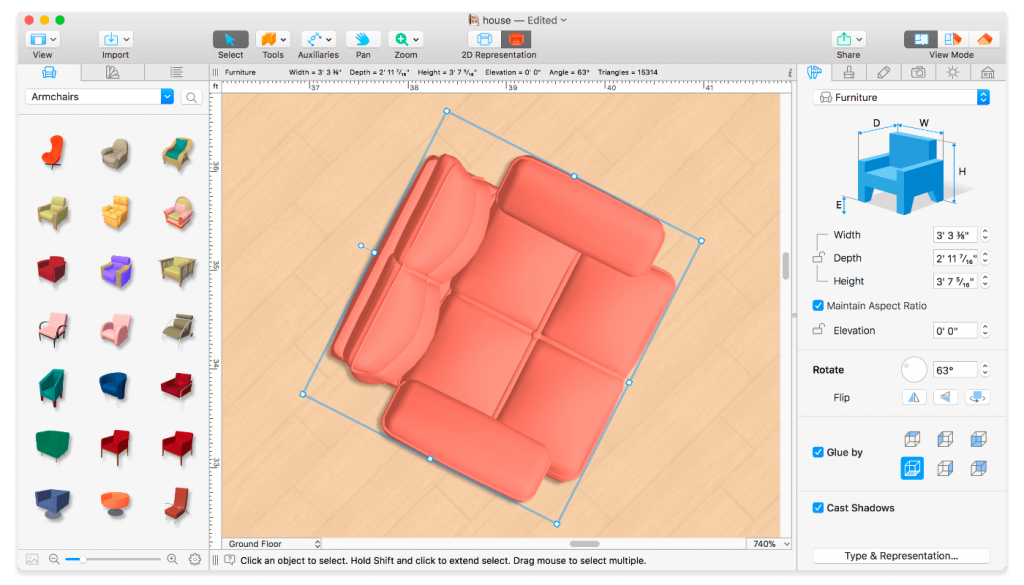
Task: Disable the Cast Shadows checkbox
Action: 818,508
